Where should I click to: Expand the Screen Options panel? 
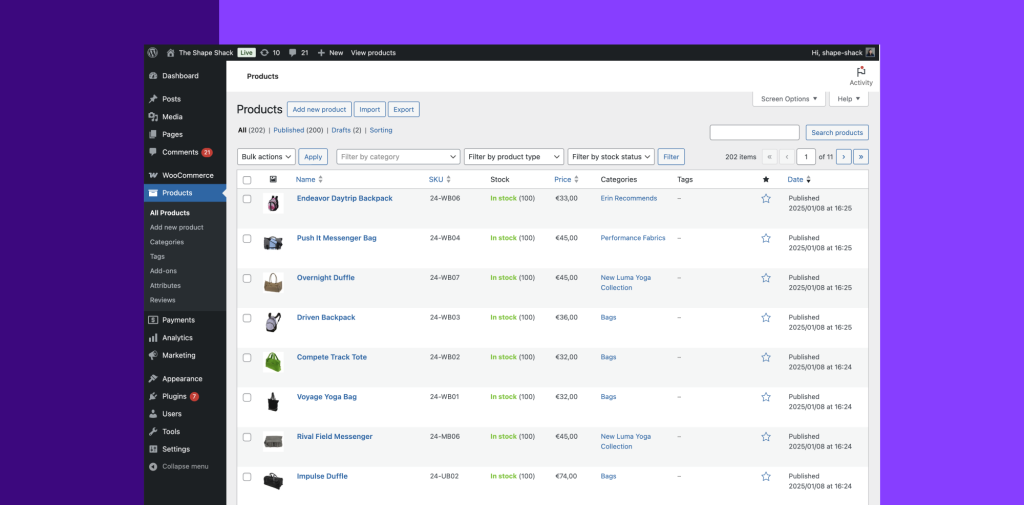pyautogui.click(x=789, y=99)
